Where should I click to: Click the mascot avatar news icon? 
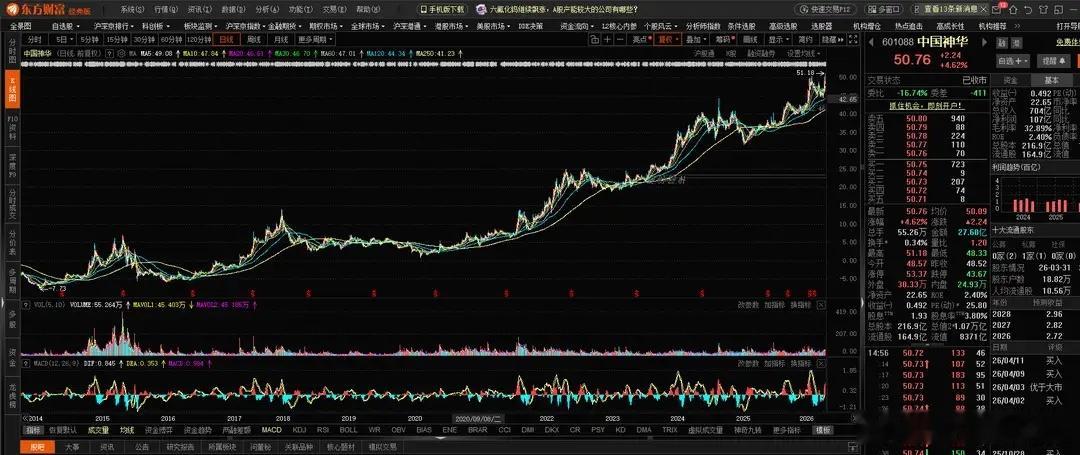480,10
